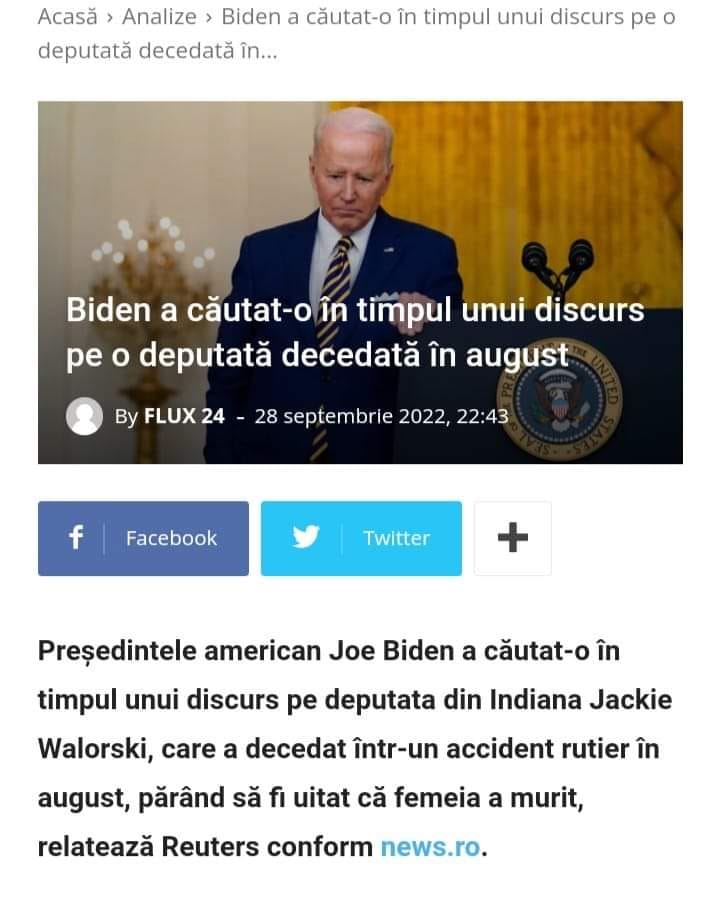The width and height of the screenshot is (720, 914).
Task: Click the chevron separator after Analize
Action: coord(209,18)
